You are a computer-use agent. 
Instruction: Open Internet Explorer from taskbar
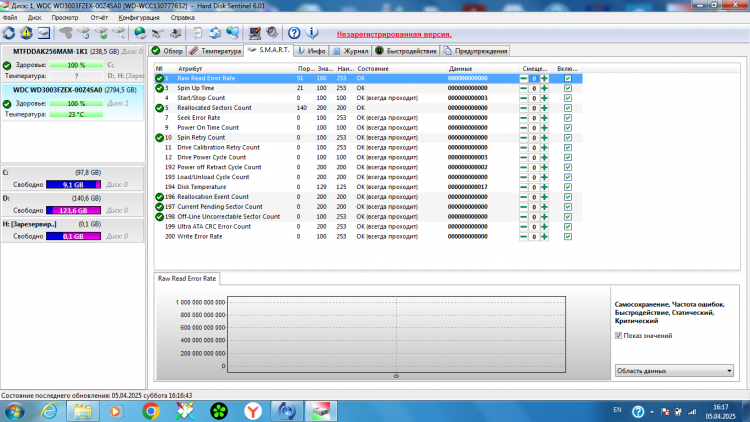49,411
